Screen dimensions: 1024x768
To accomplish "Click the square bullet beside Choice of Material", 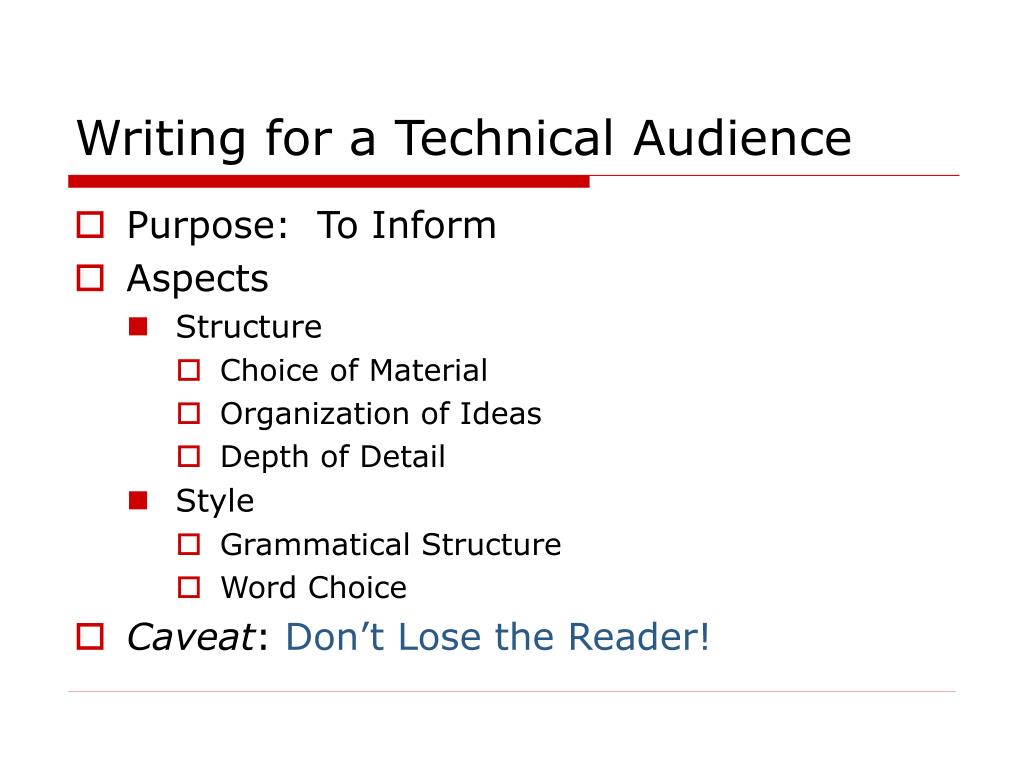I will 189,370.
